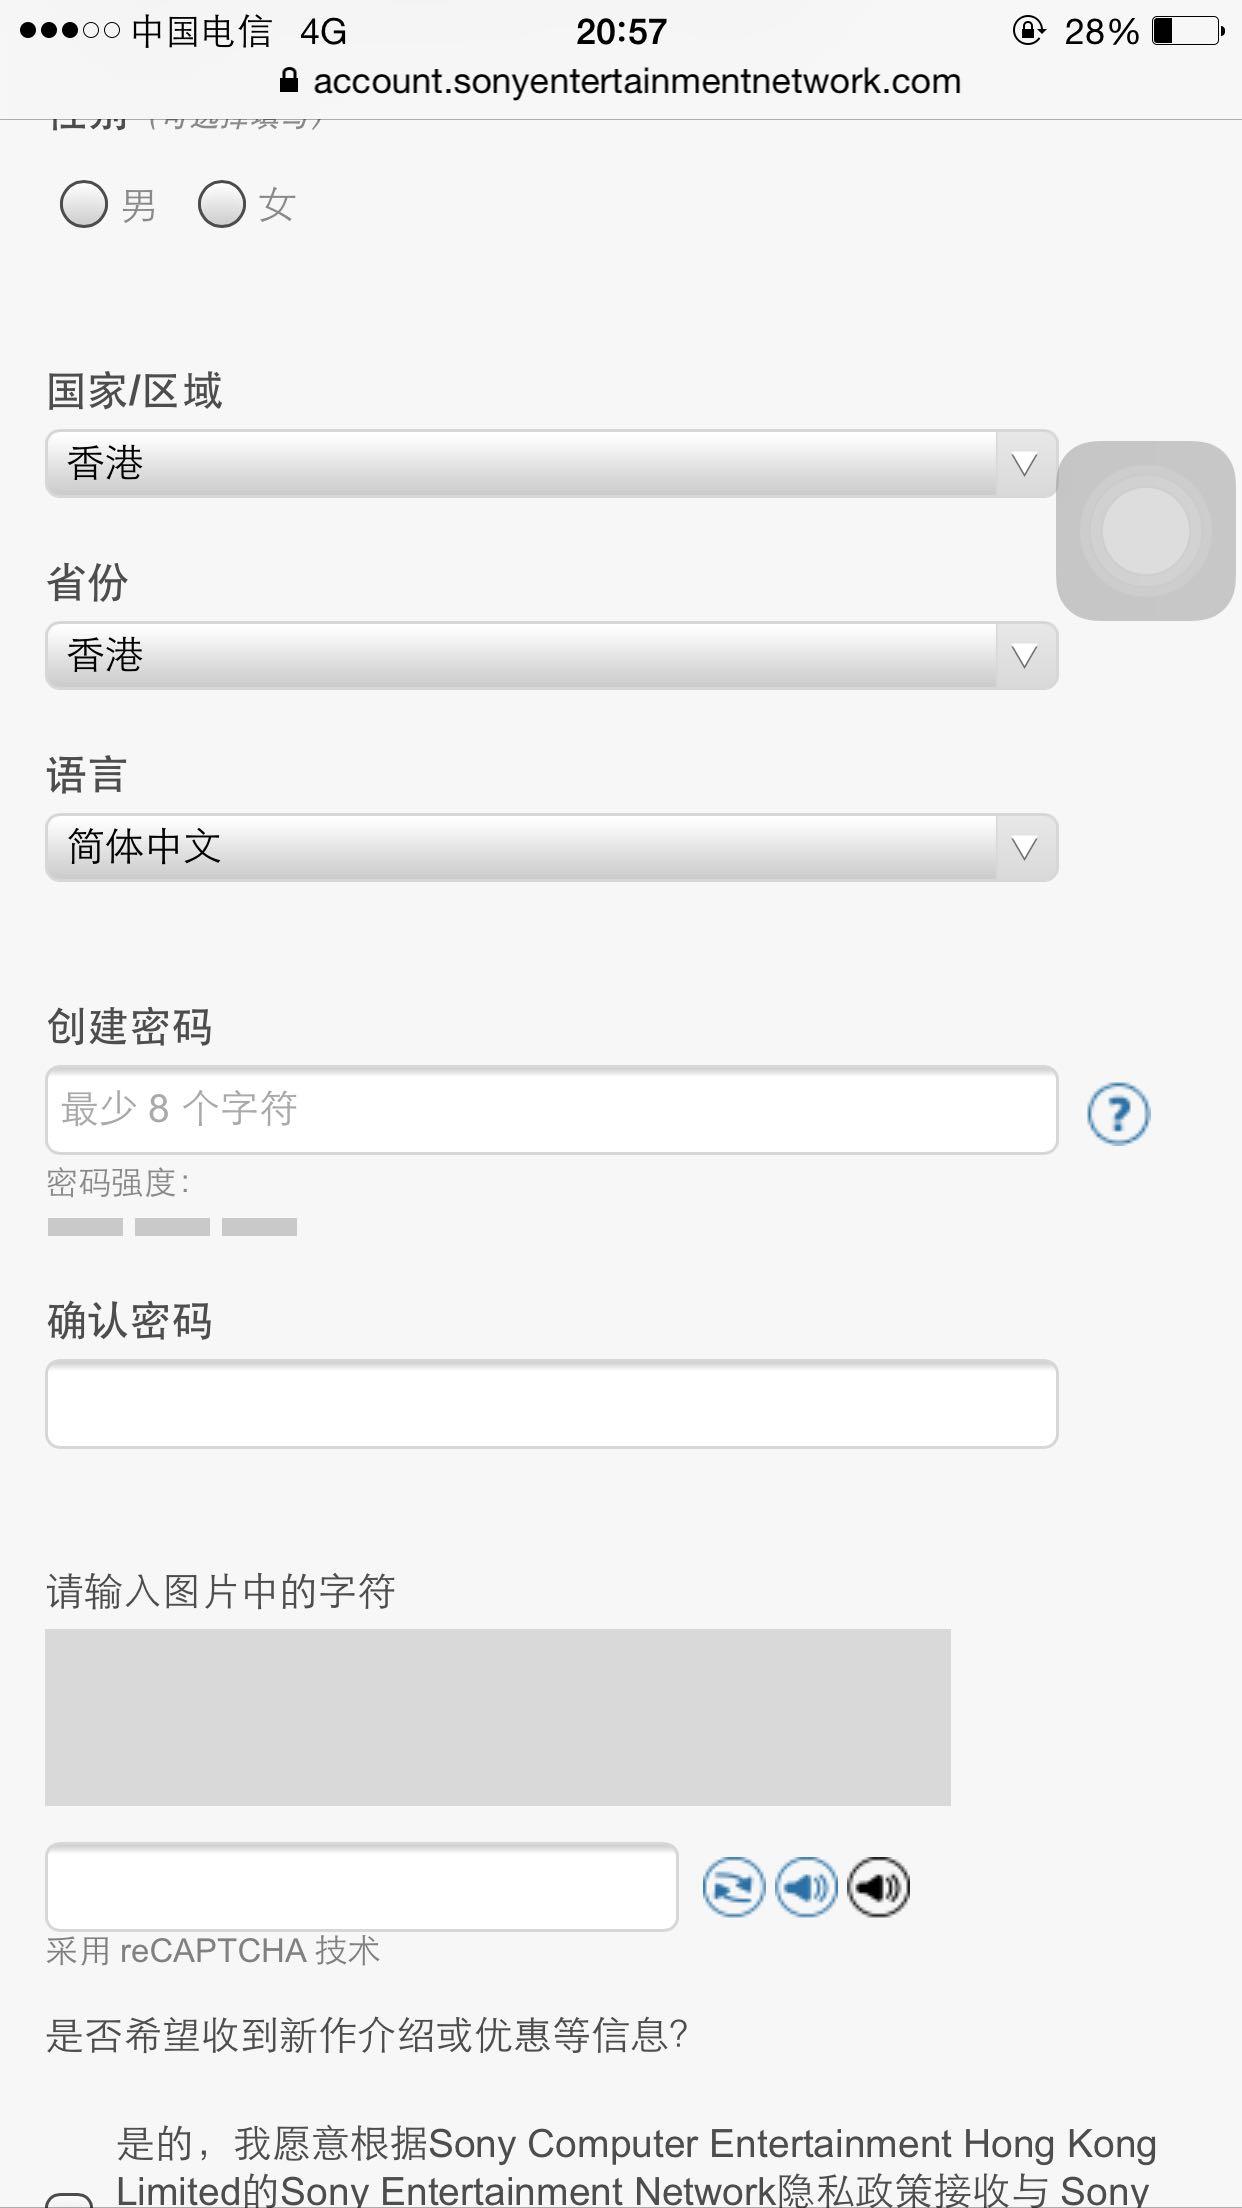This screenshot has height=2208, width=1242.
Task: Tap the browser address bar
Action: point(620,82)
